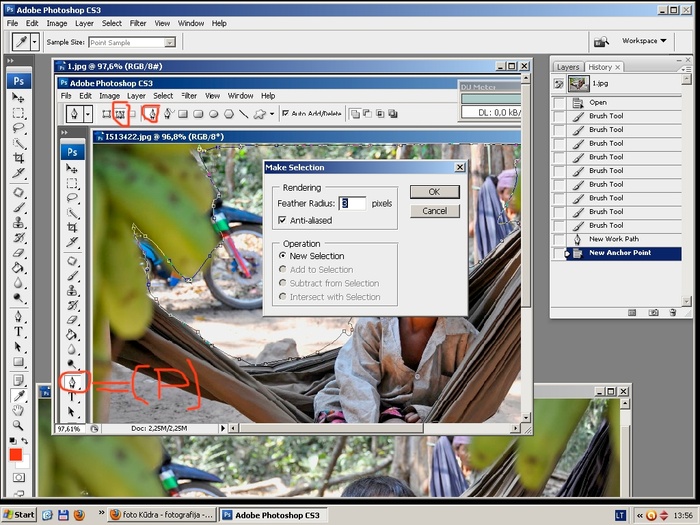This screenshot has height=525, width=700.
Task: Select the Open state in the History panel
Action: point(598,102)
